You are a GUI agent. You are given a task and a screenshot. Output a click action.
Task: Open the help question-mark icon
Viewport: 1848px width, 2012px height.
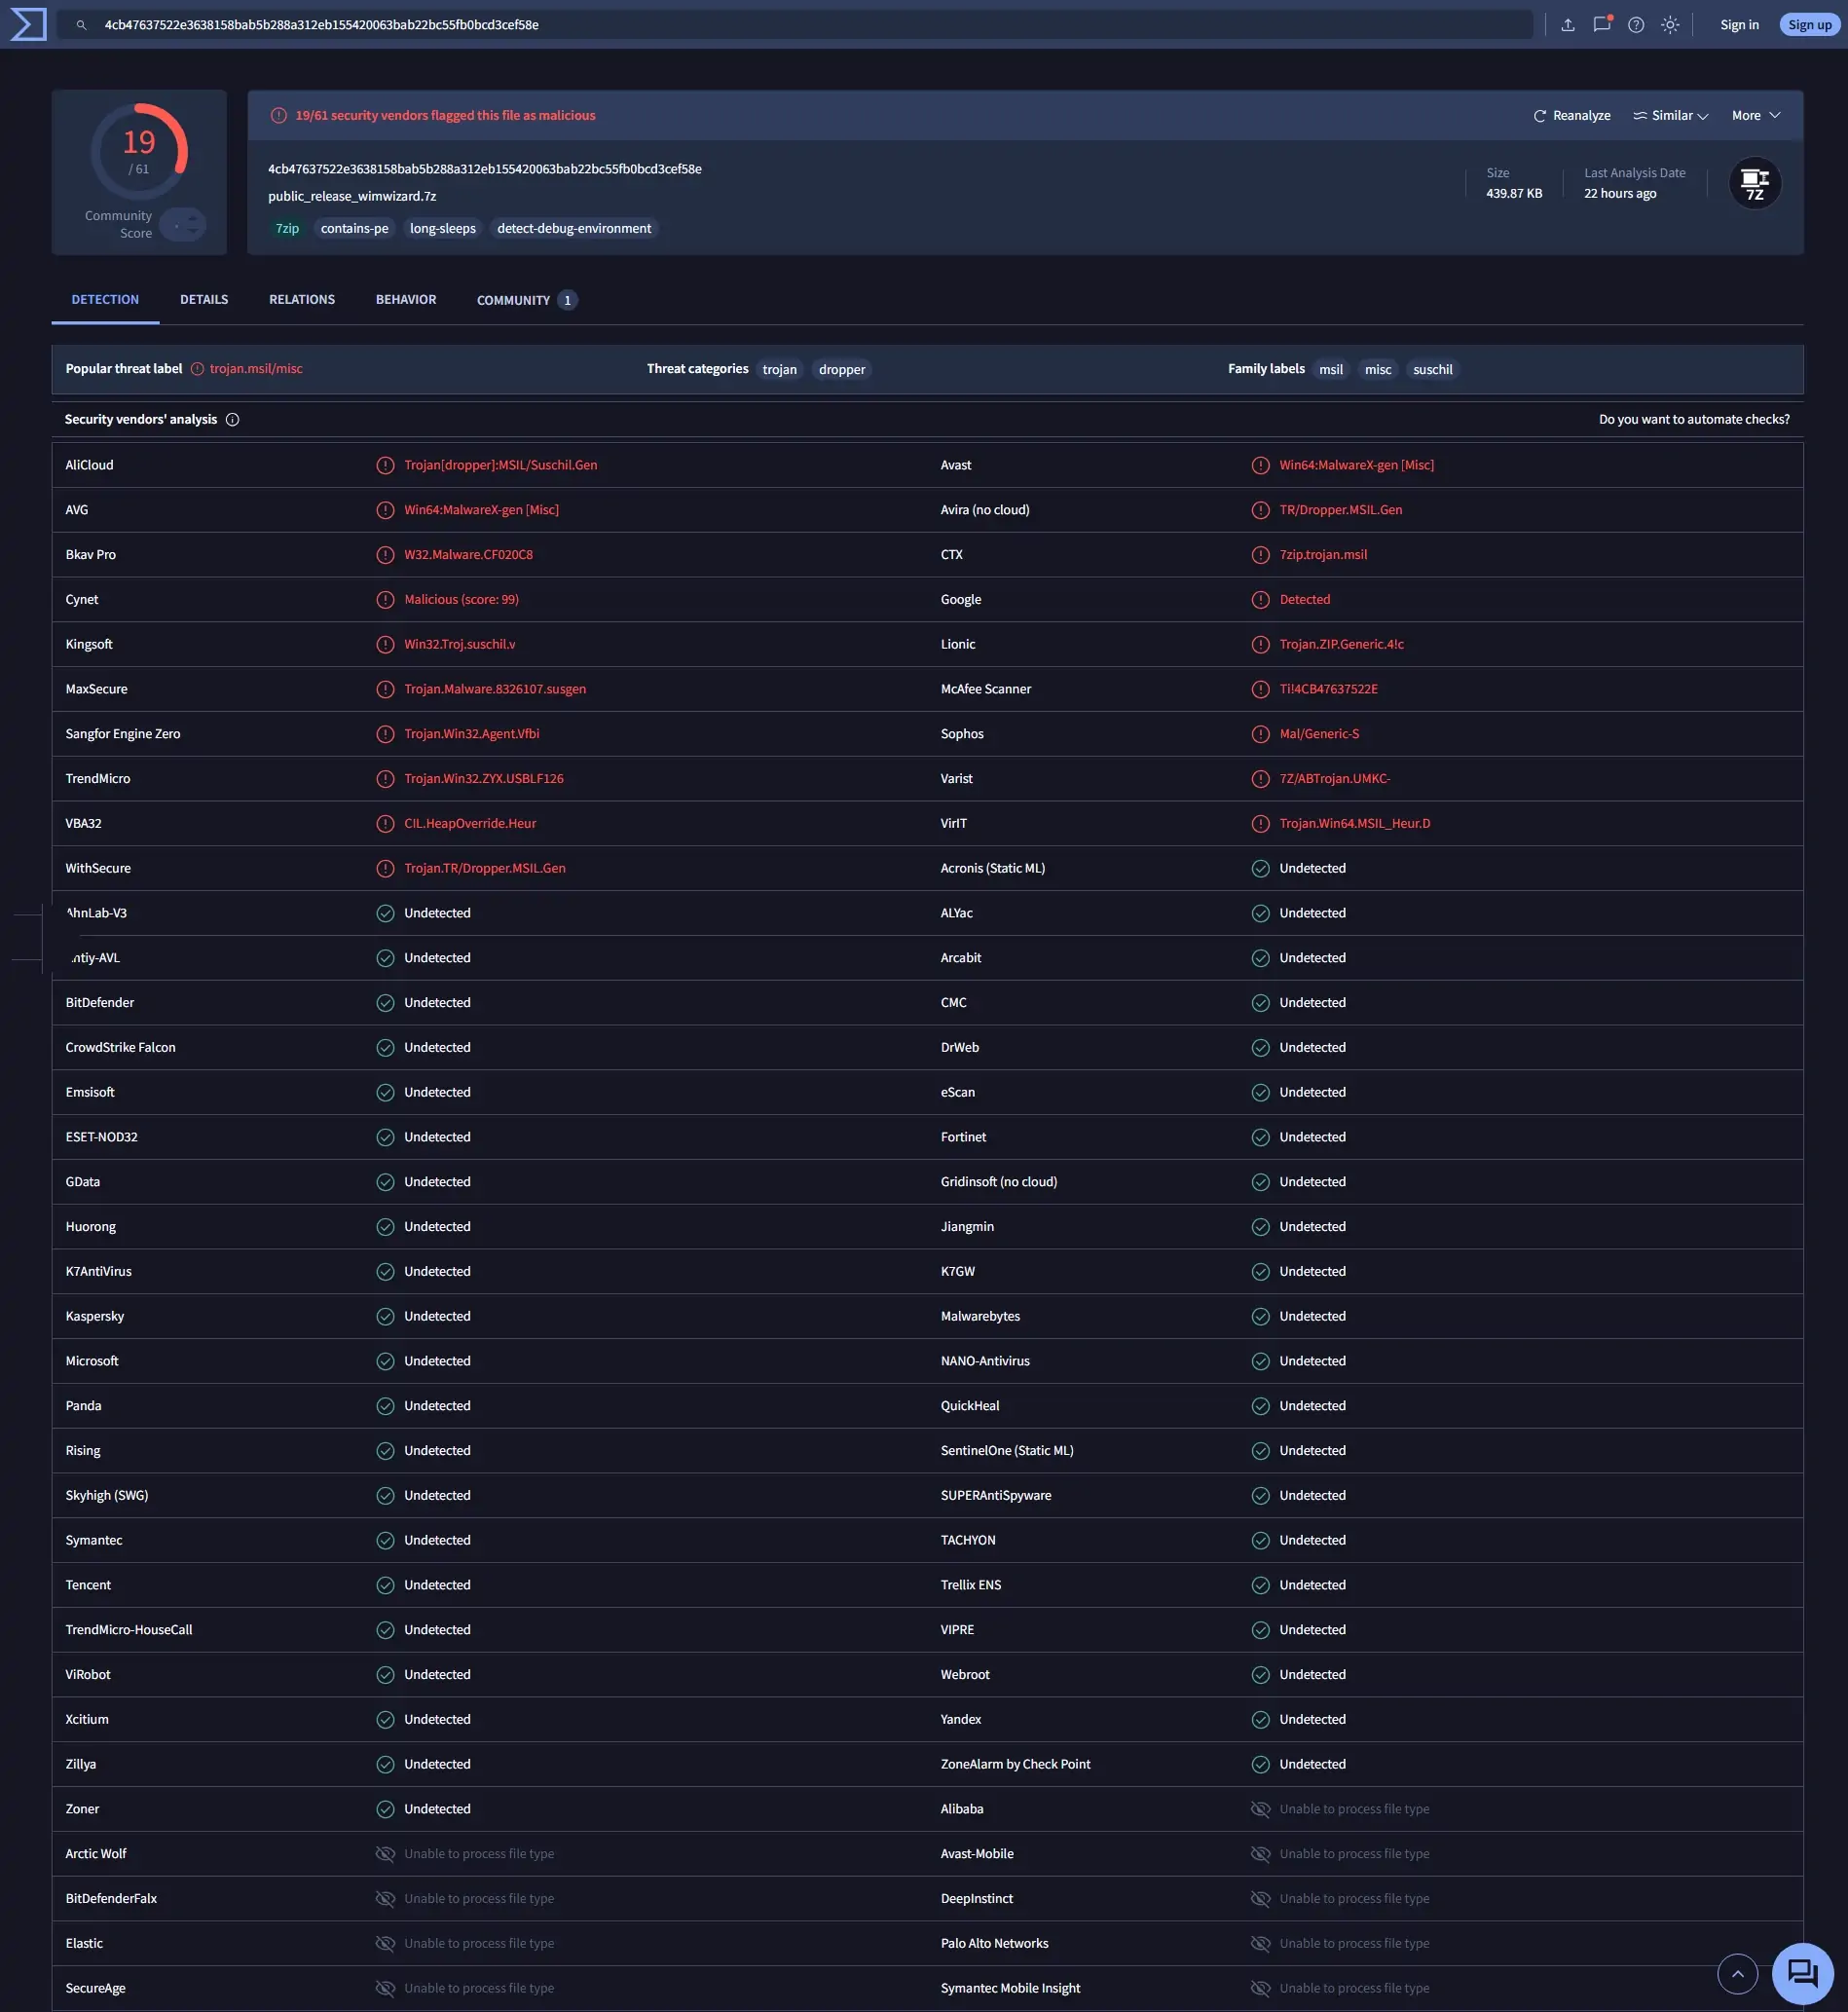[x=1636, y=25]
